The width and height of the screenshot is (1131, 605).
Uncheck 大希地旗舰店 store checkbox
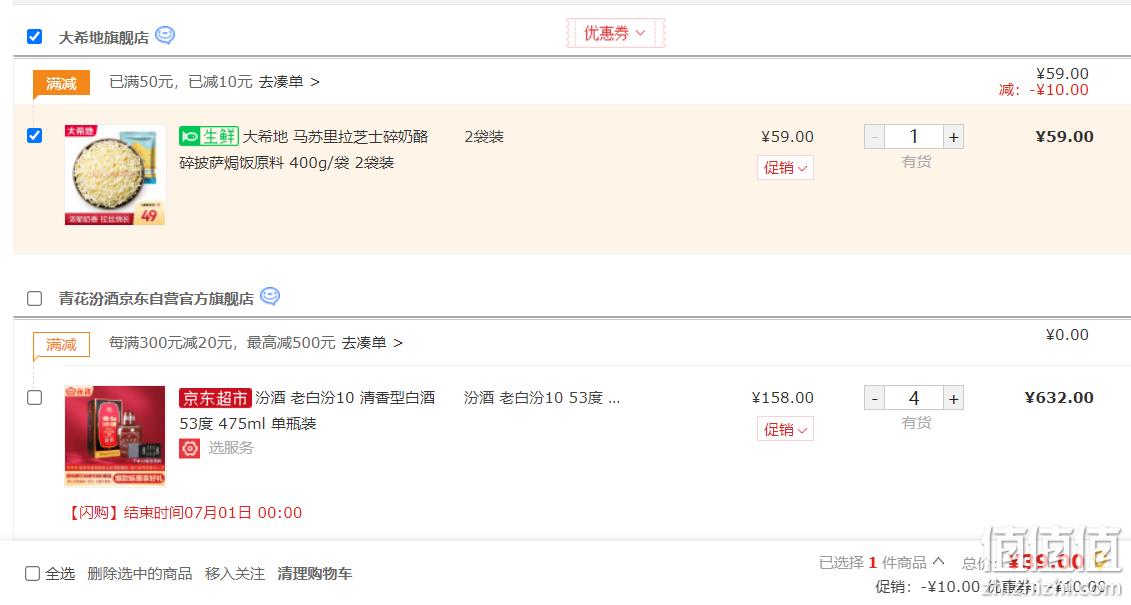point(34,36)
